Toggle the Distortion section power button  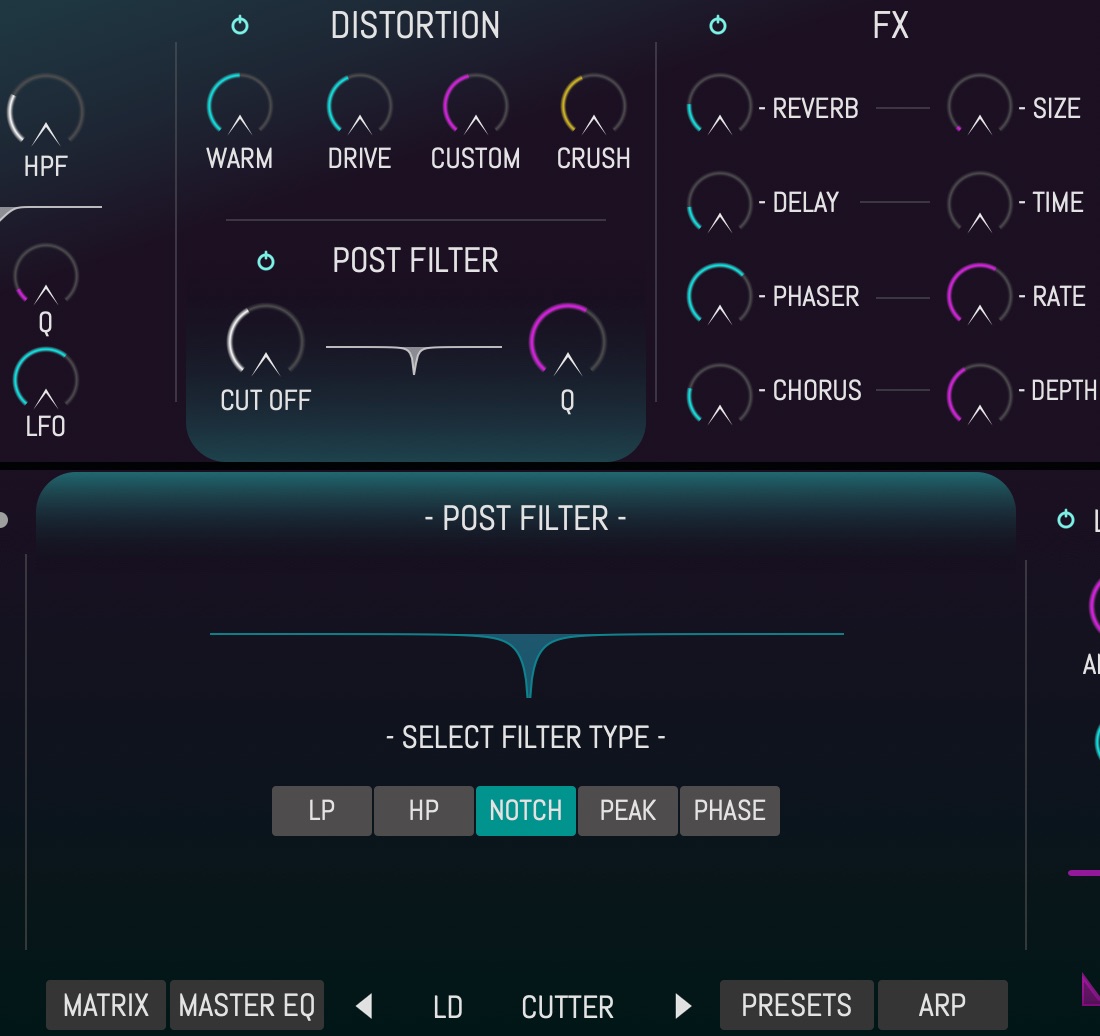coord(240,26)
